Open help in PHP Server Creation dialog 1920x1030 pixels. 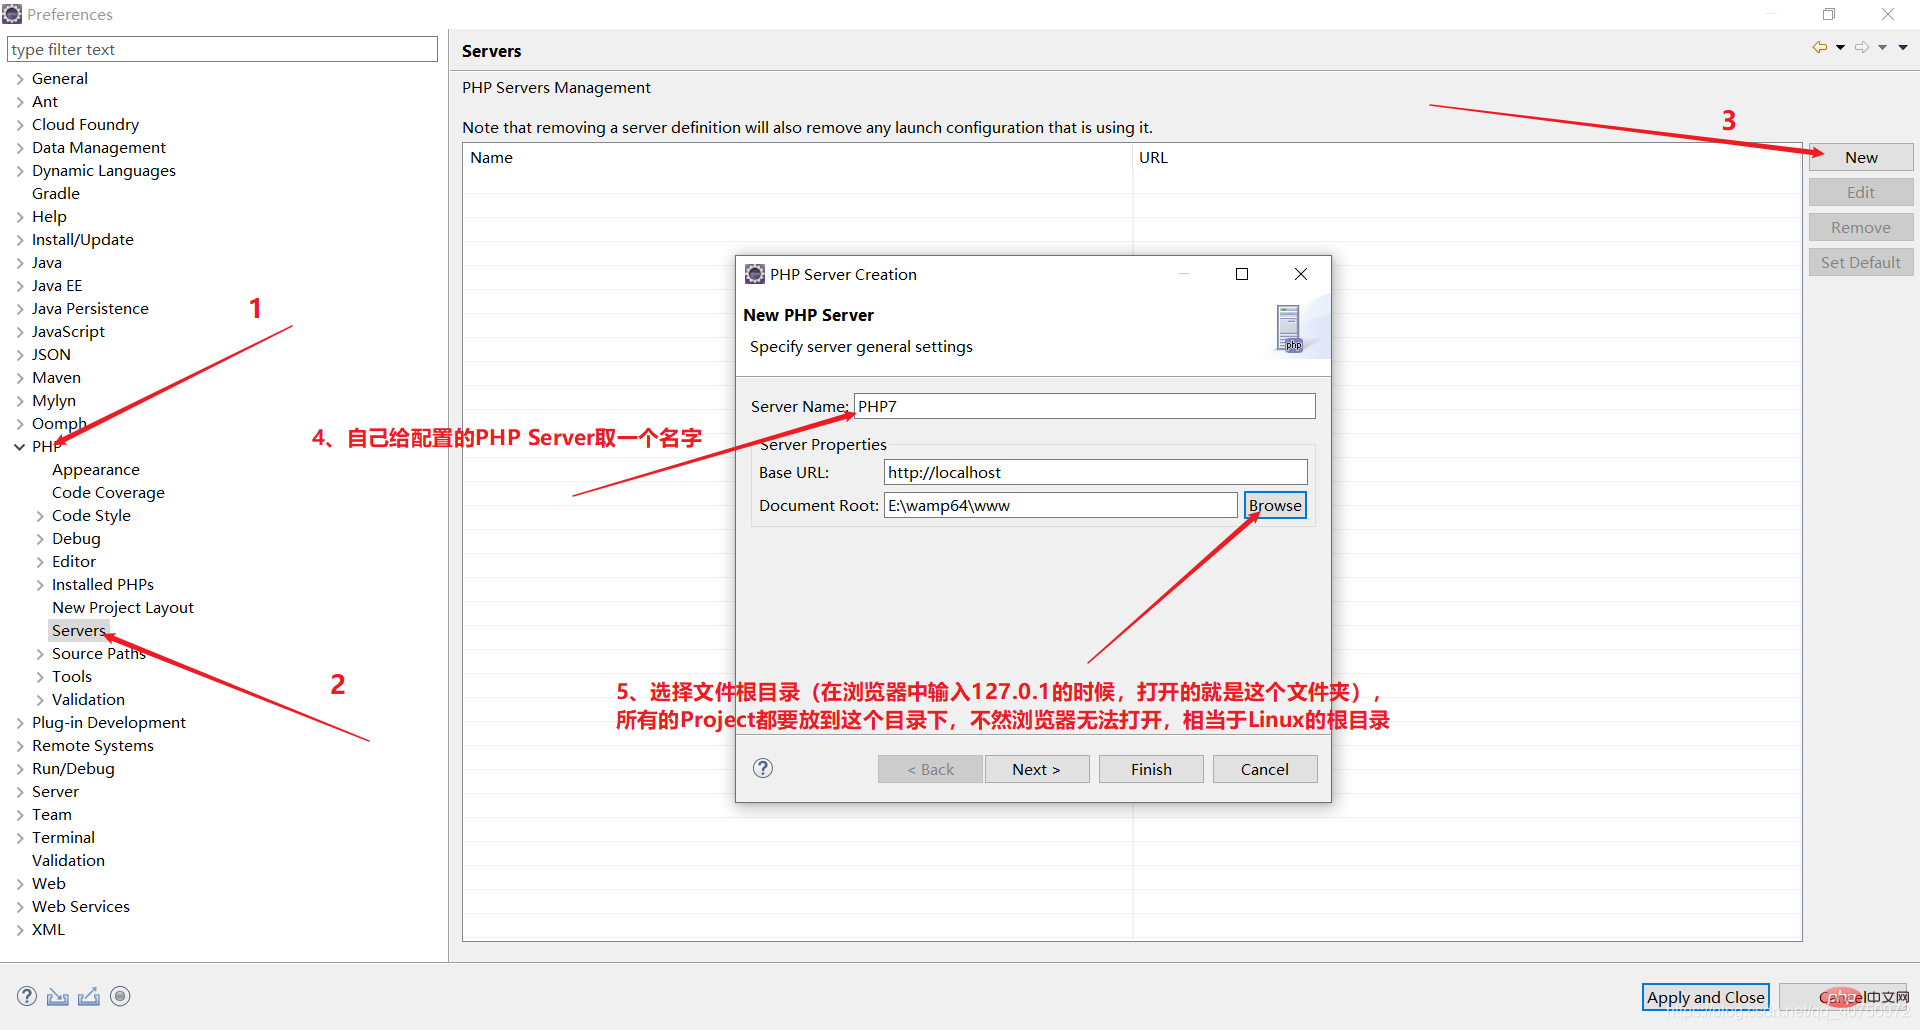point(763,768)
